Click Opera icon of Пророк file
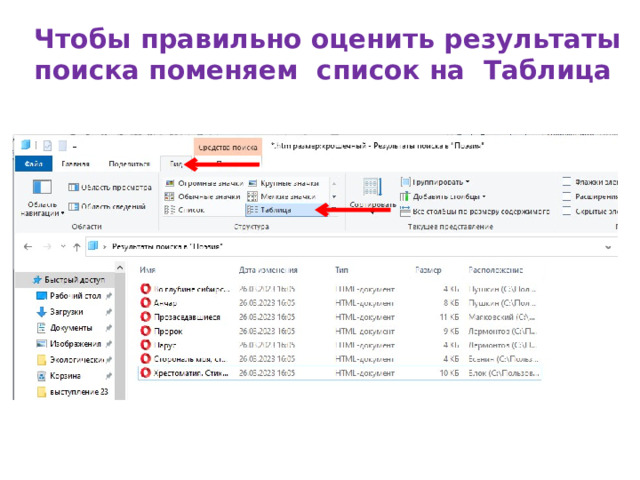 pyautogui.click(x=145, y=331)
